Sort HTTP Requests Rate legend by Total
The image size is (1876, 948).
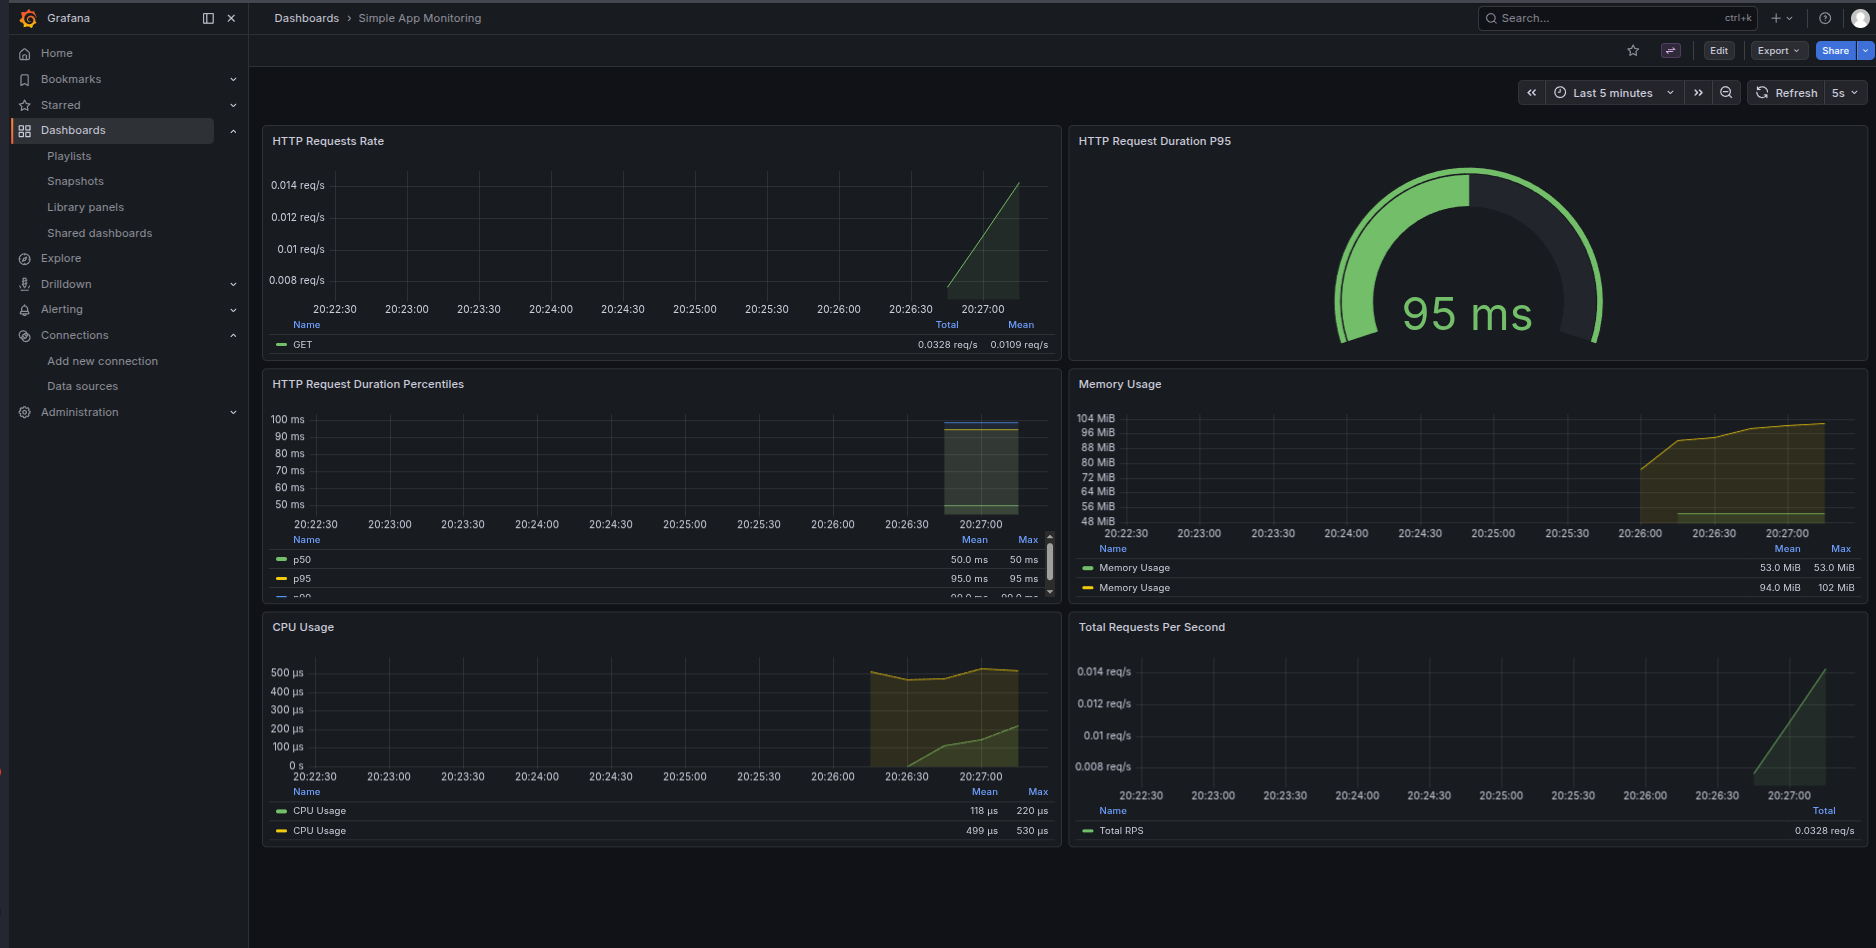coord(947,325)
